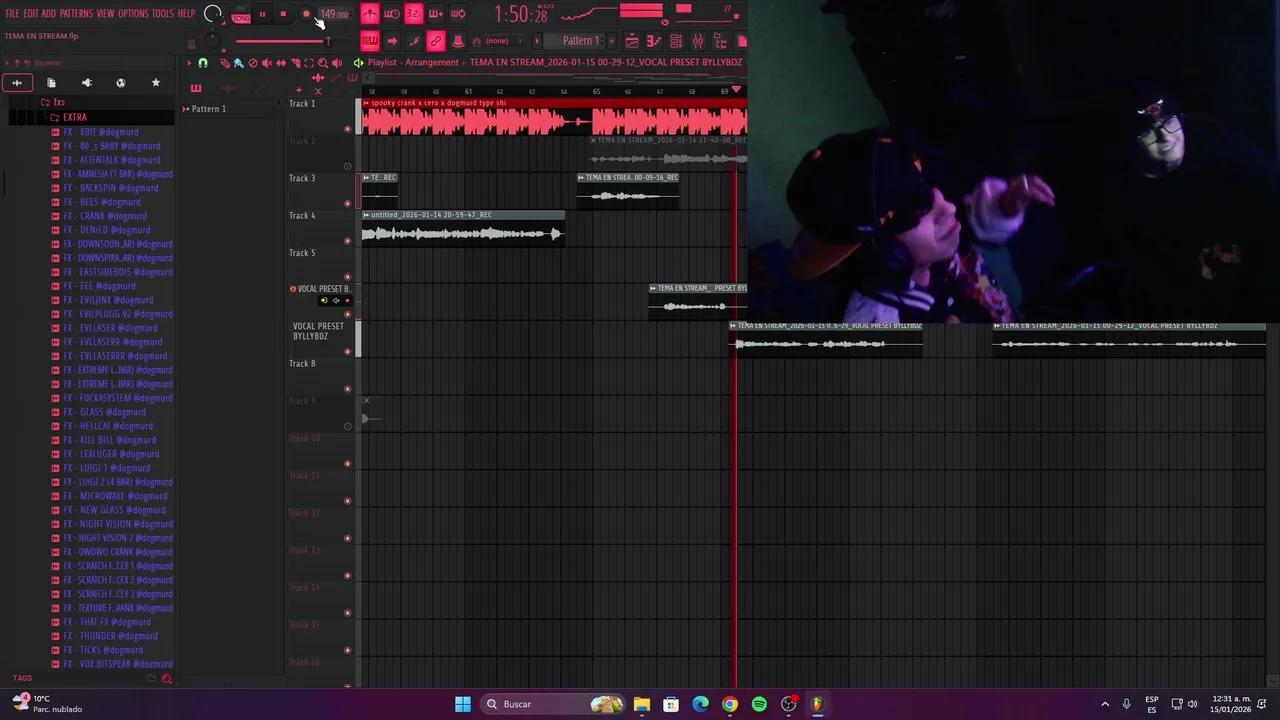The width and height of the screenshot is (1280, 720).
Task: Enable the Snap magnet in the Playlist
Action: (203, 62)
